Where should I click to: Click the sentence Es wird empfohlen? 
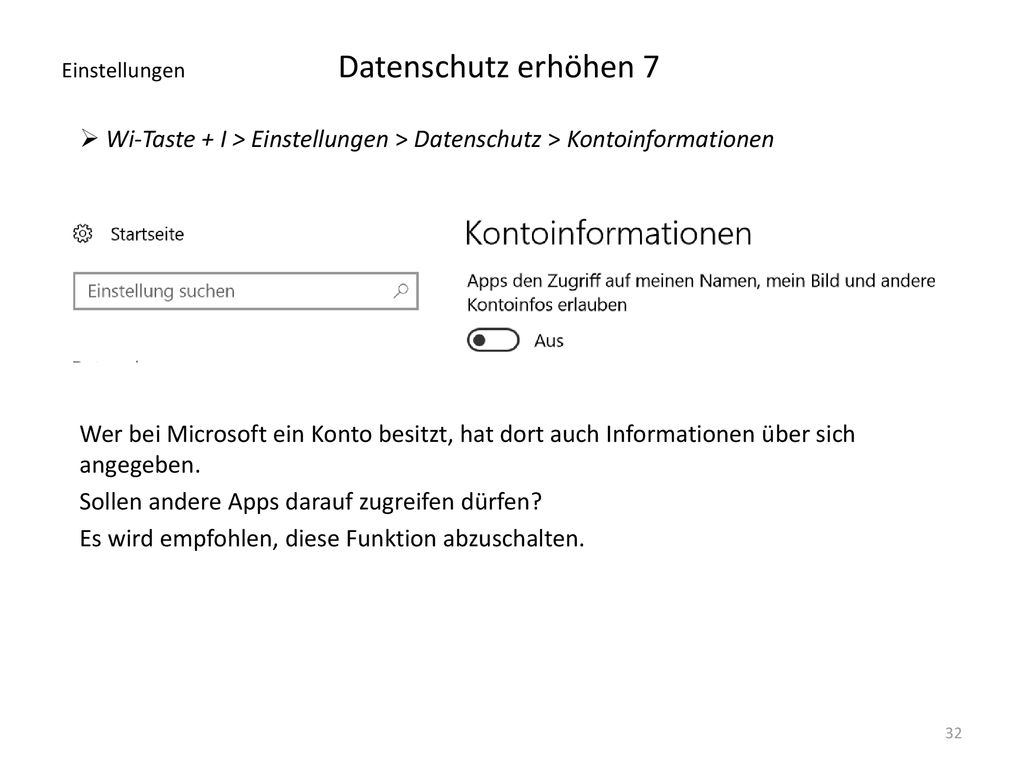(x=332, y=539)
